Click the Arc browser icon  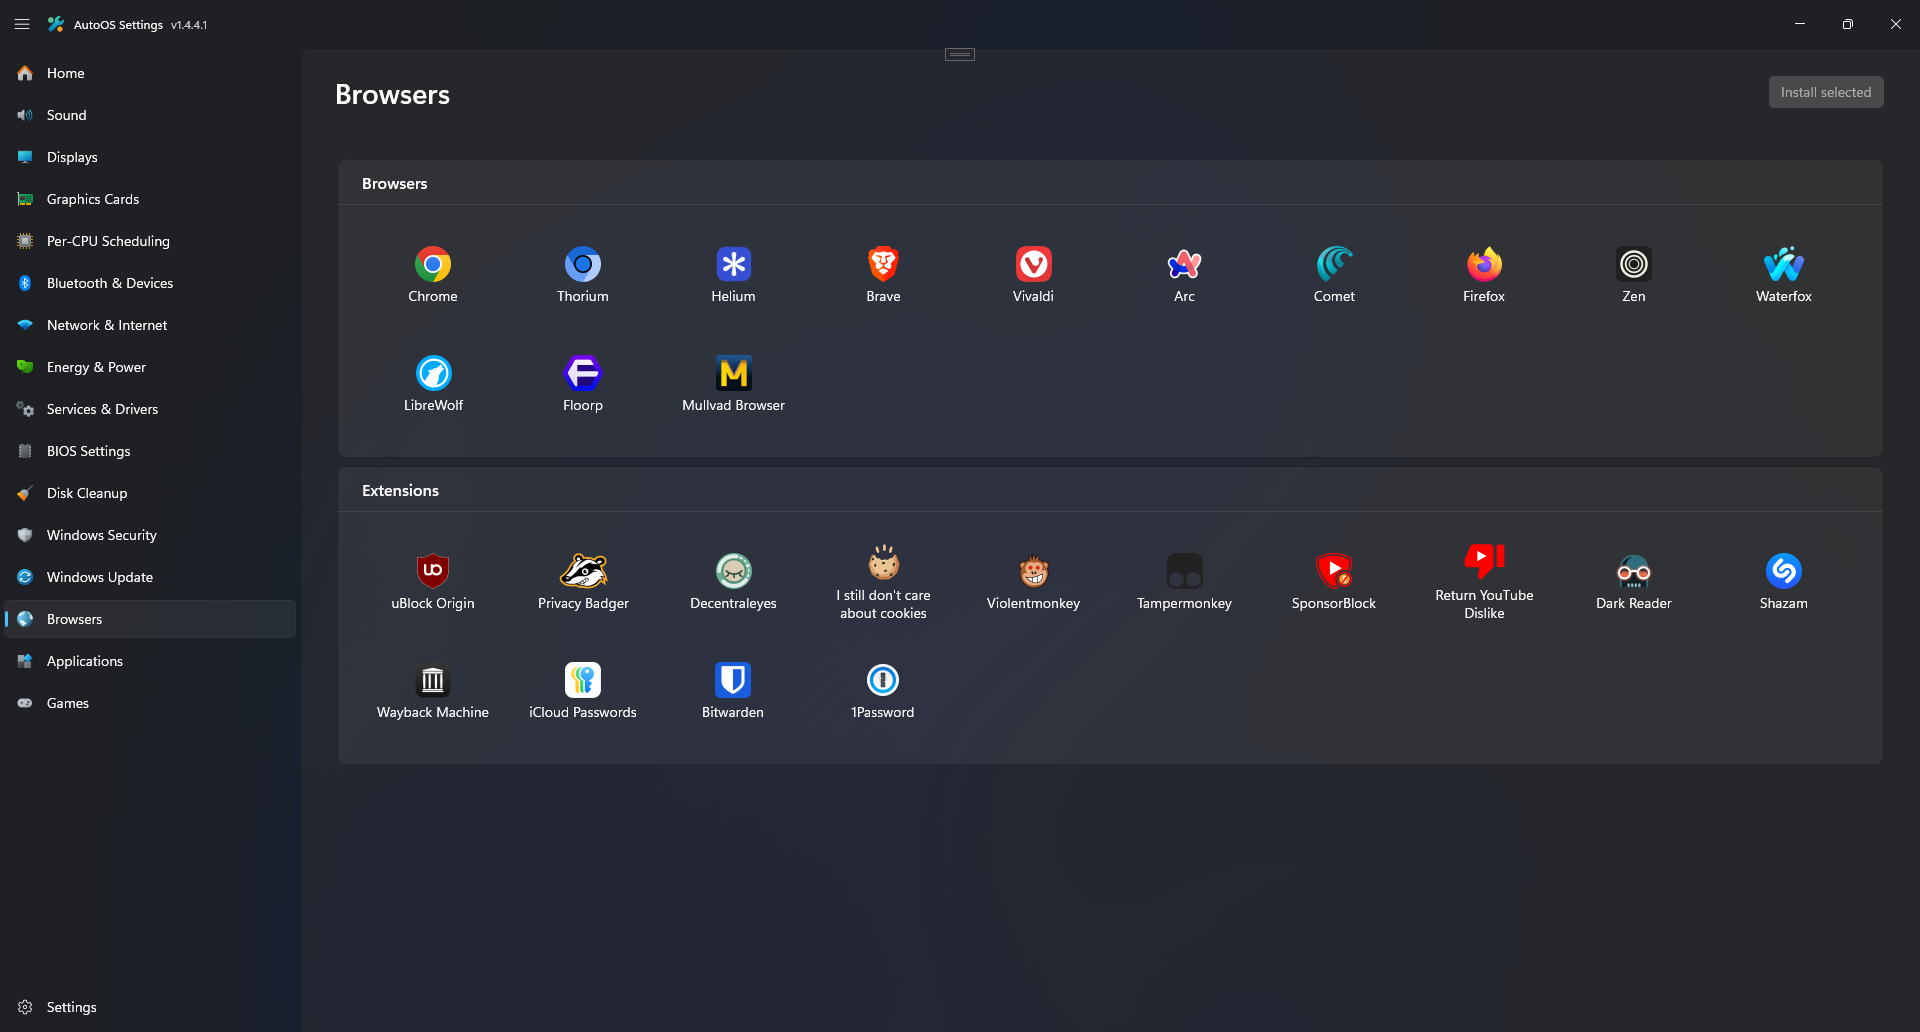coord(1184,264)
